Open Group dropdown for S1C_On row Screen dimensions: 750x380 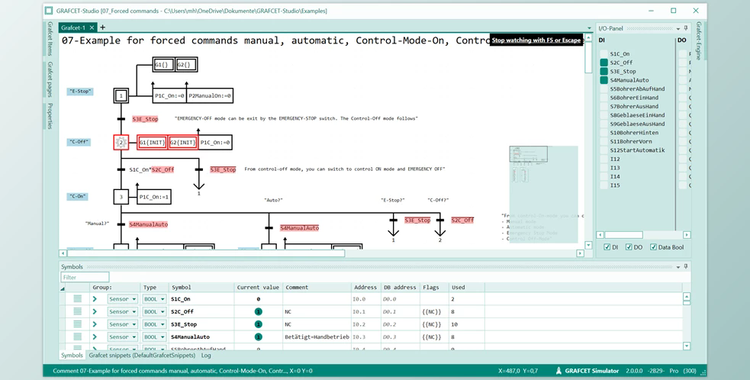point(122,299)
